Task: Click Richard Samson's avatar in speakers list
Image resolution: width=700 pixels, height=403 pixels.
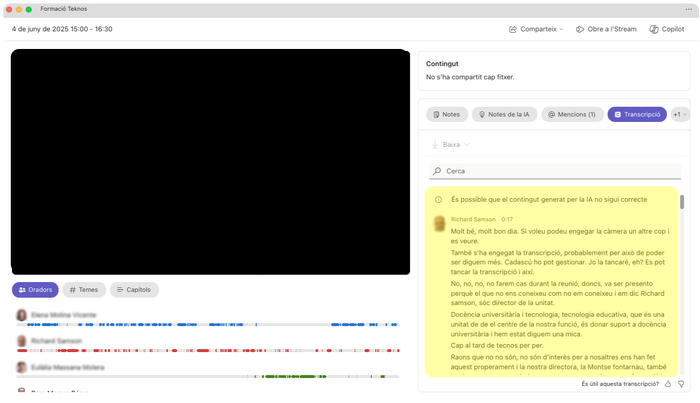Action: click(21, 341)
